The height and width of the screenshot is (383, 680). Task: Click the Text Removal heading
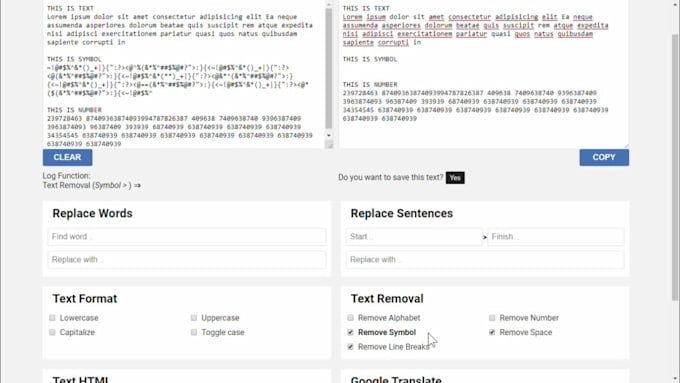387,299
